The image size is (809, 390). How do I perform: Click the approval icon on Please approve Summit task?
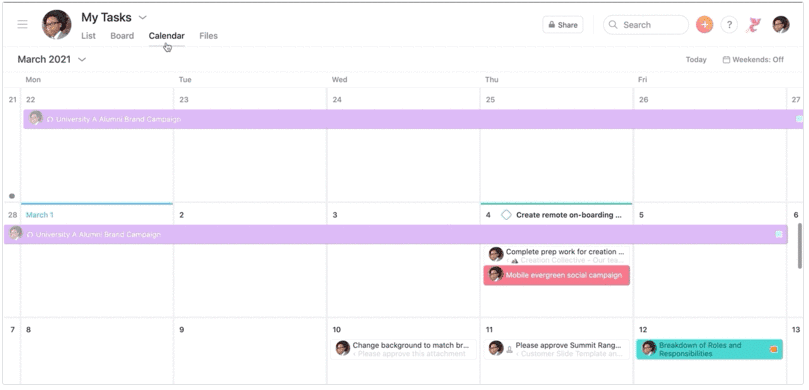(x=509, y=349)
